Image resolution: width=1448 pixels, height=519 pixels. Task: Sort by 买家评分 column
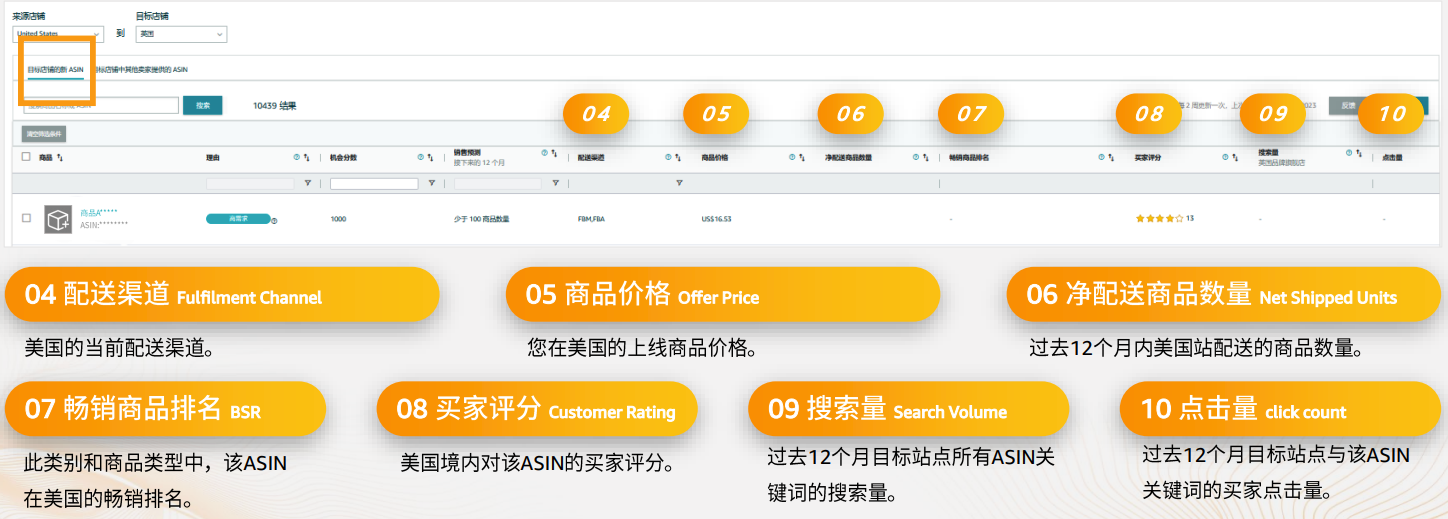coord(1236,158)
